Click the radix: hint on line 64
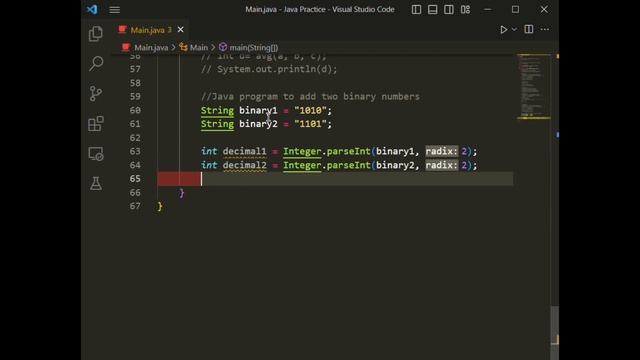The height and width of the screenshot is (360, 640). click(x=442, y=165)
